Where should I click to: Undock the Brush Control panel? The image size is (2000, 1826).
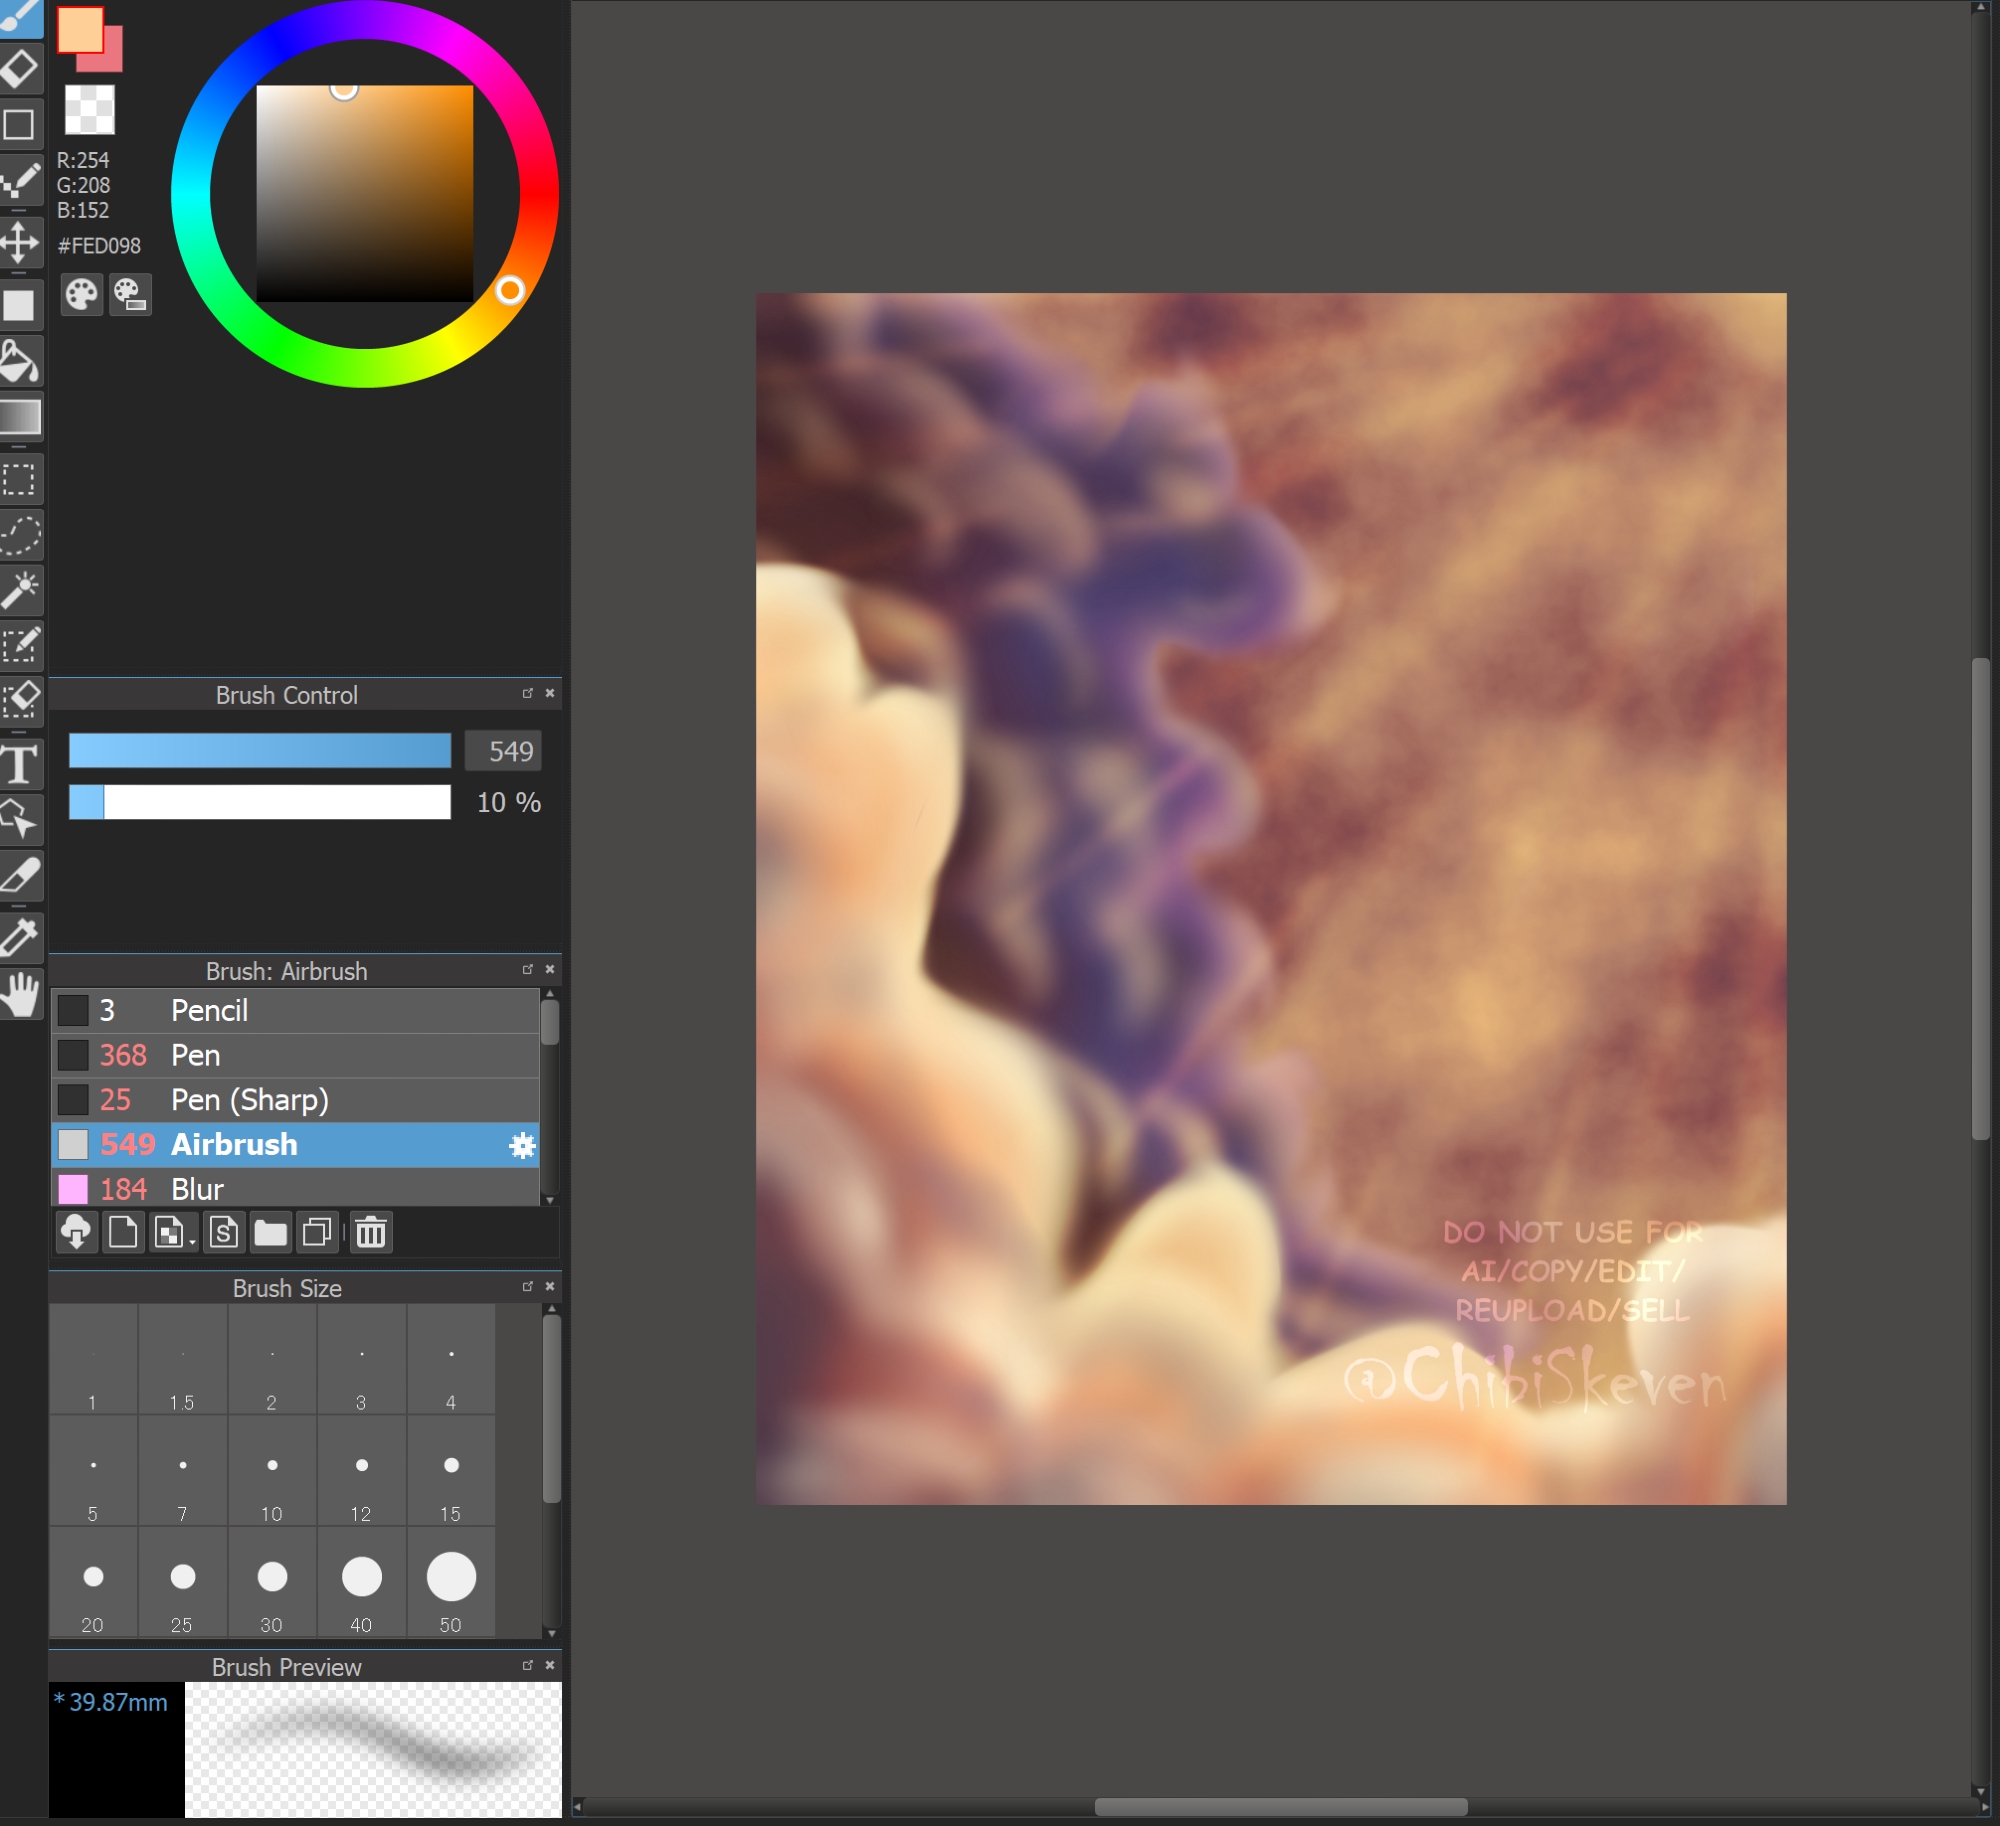click(527, 693)
